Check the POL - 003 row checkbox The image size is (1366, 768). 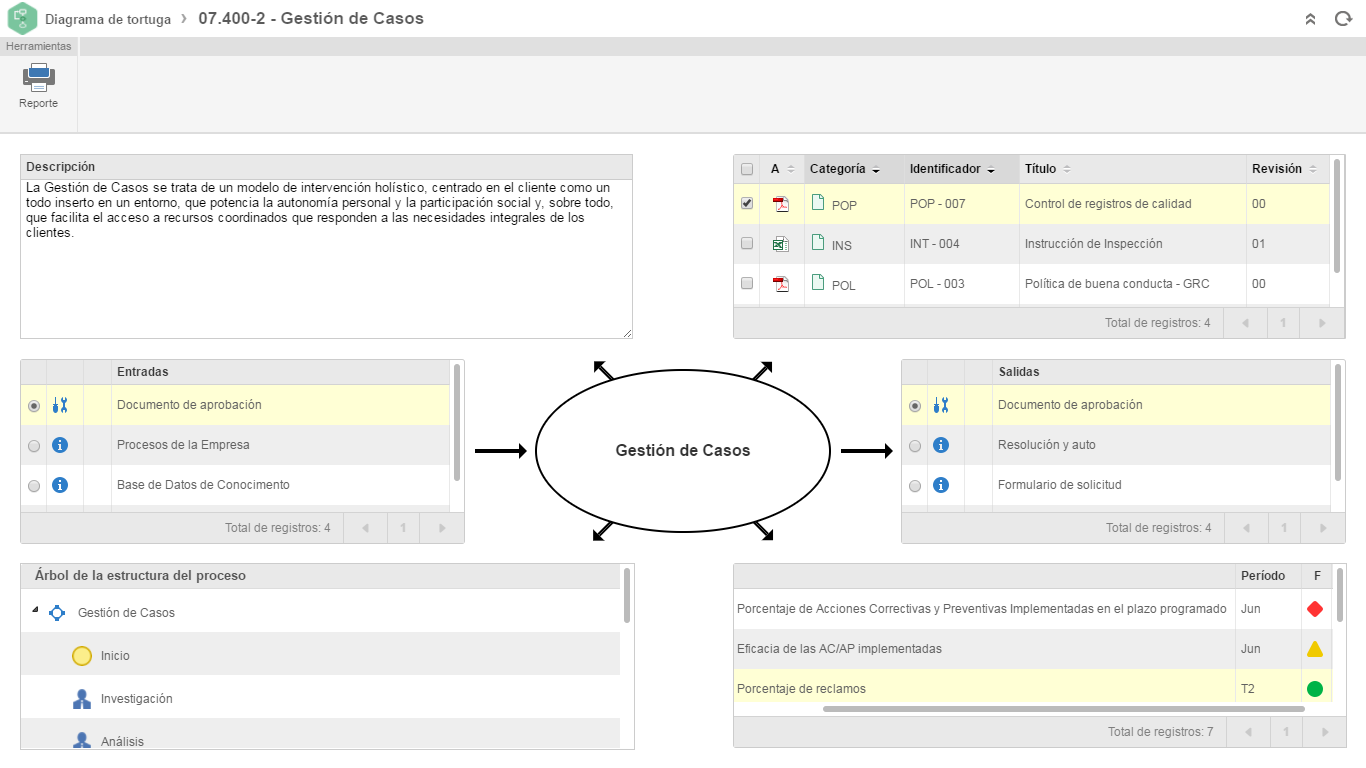click(x=747, y=283)
